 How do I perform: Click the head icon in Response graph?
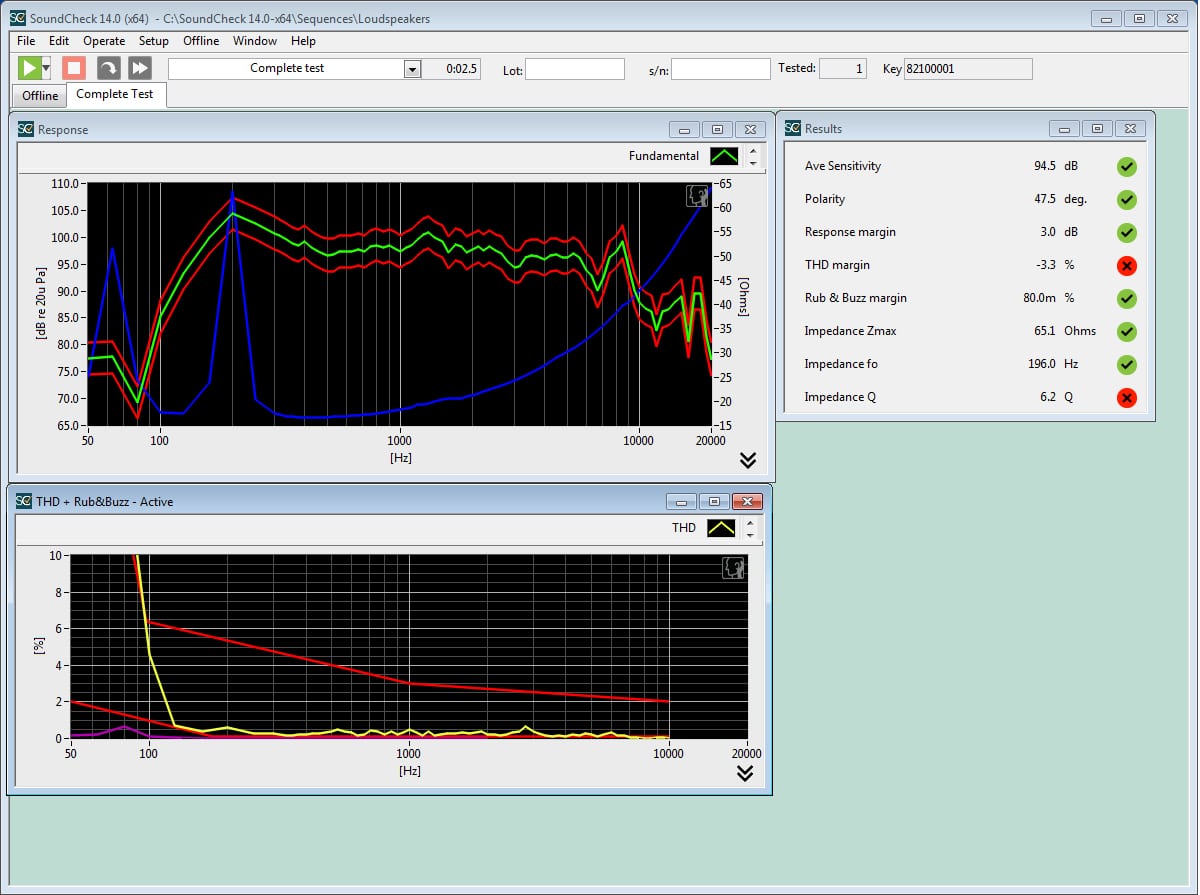pyautogui.click(x=696, y=196)
